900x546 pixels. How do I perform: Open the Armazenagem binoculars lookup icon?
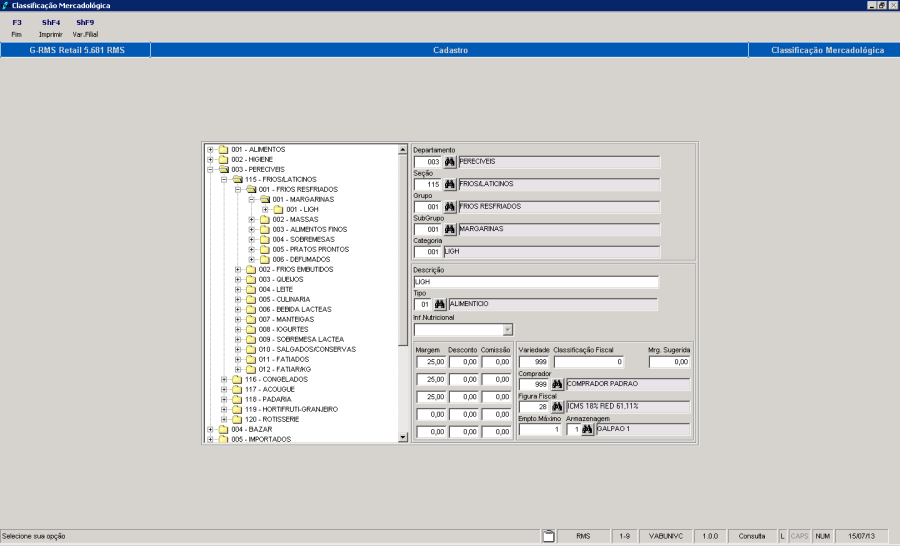(587, 429)
